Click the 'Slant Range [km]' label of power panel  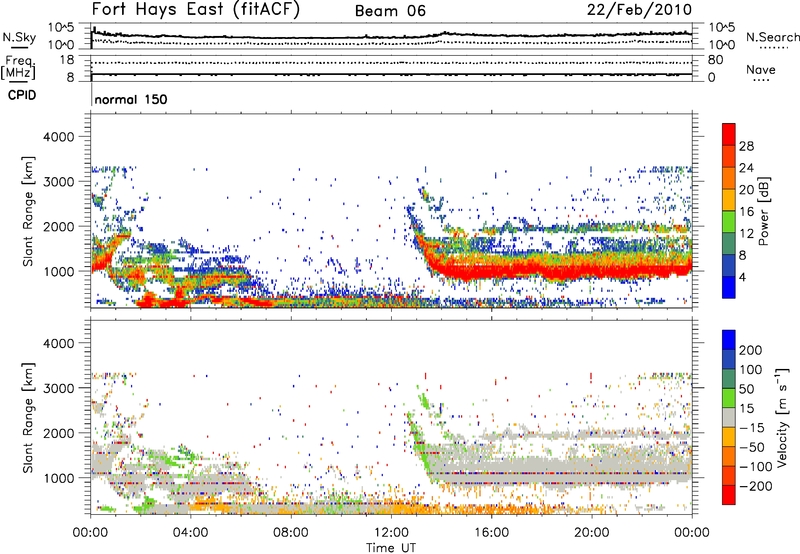coord(29,211)
